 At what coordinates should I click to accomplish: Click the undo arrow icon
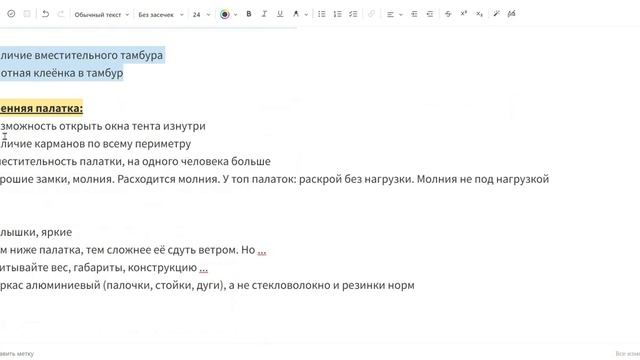[x=45, y=14]
